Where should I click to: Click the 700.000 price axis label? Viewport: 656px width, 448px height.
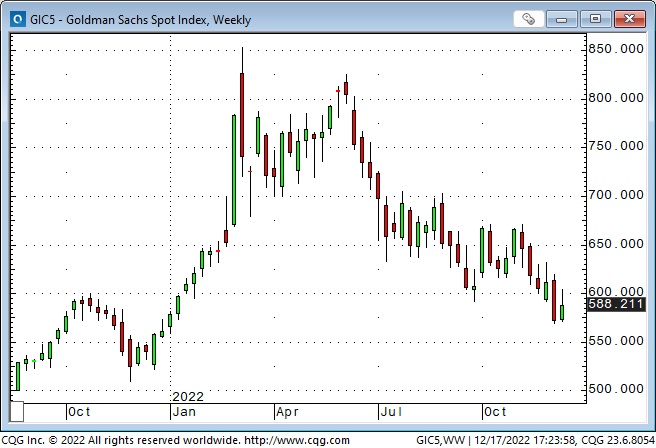point(616,195)
